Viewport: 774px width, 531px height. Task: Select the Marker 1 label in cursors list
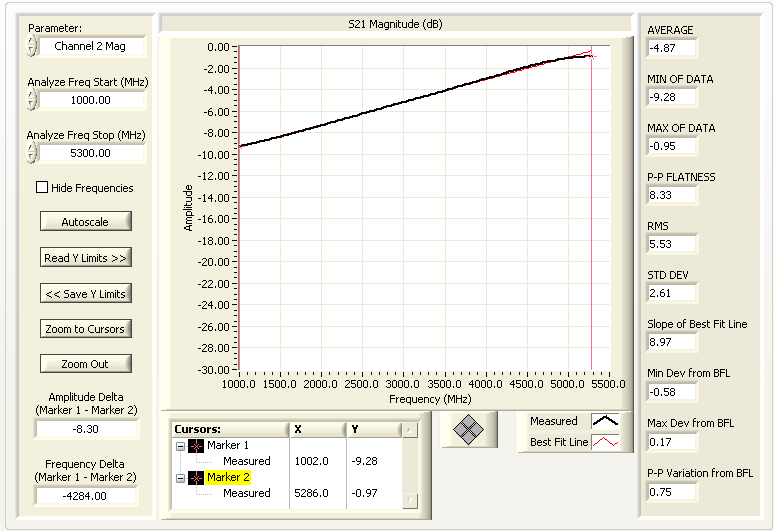[x=228, y=445]
